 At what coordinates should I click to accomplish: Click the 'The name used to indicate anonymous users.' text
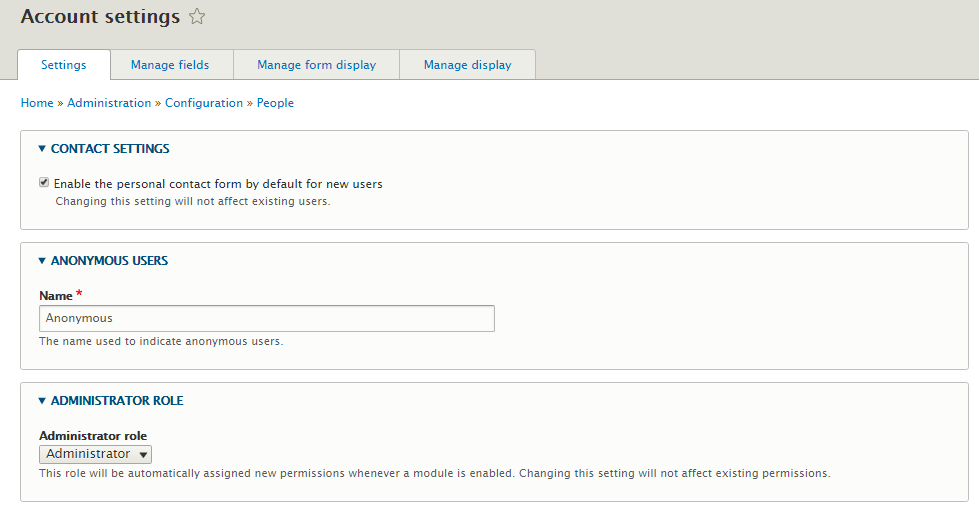coord(161,341)
